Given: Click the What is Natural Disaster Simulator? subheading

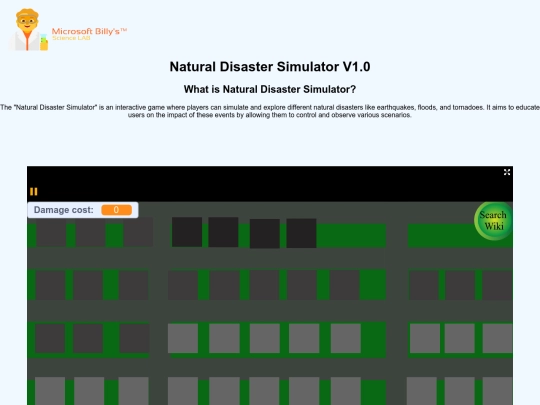Looking at the screenshot, I should (x=270, y=90).
